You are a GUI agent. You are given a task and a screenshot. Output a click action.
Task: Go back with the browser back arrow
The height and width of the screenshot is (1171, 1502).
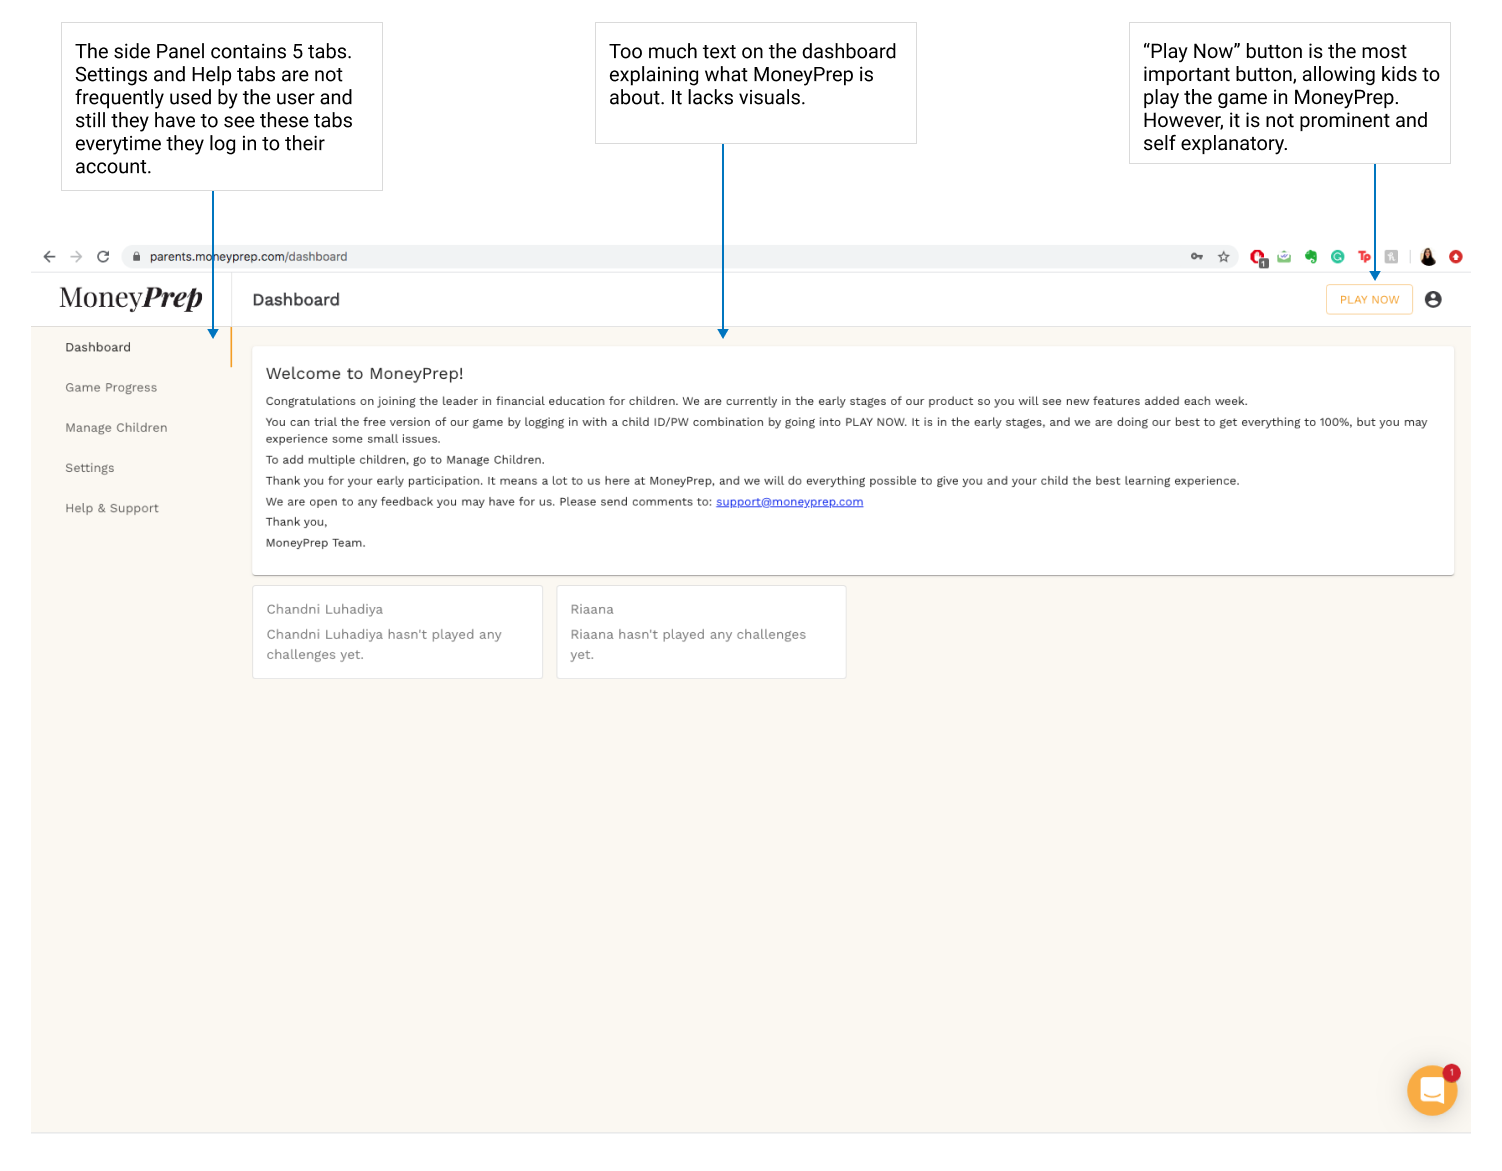(x=49, y=257)
